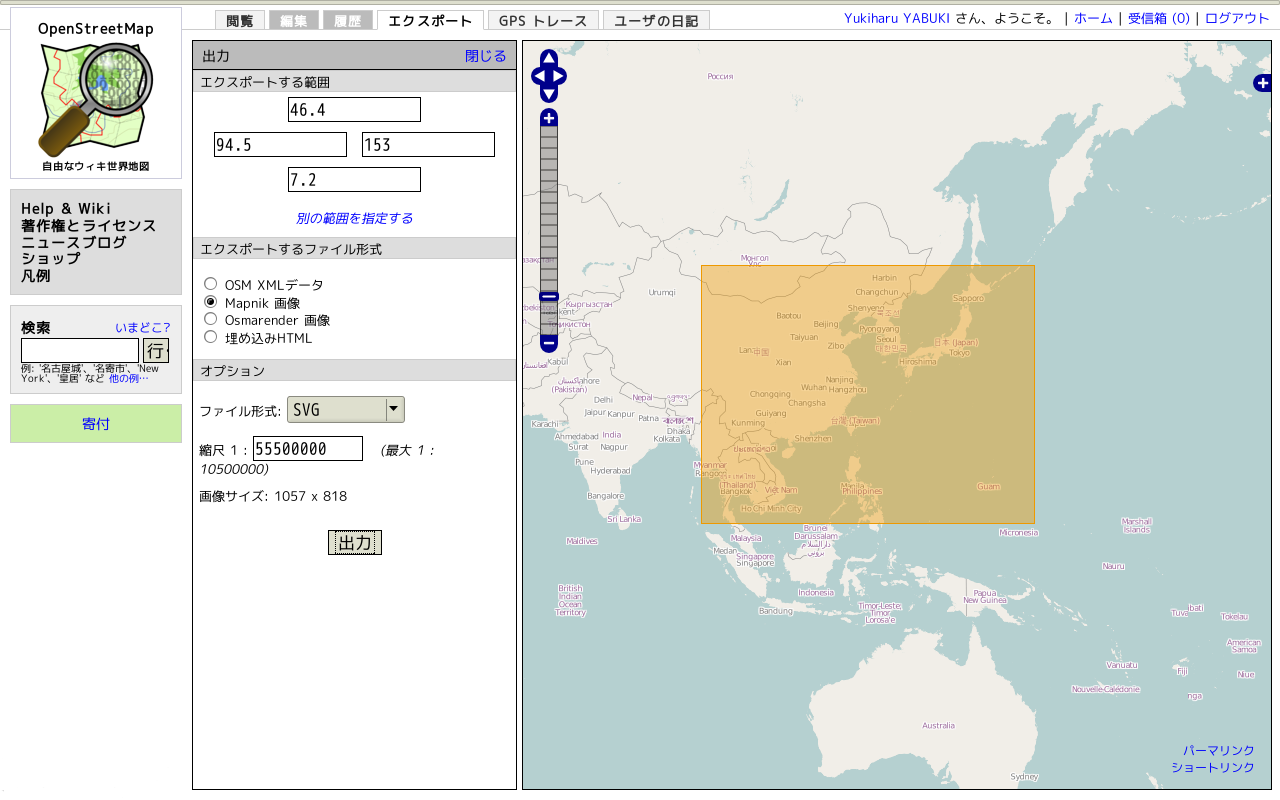This screenshot has height=800, width=1280.
Task: Open 著作権とライセンス link
Action: click(x=89, y=226)
